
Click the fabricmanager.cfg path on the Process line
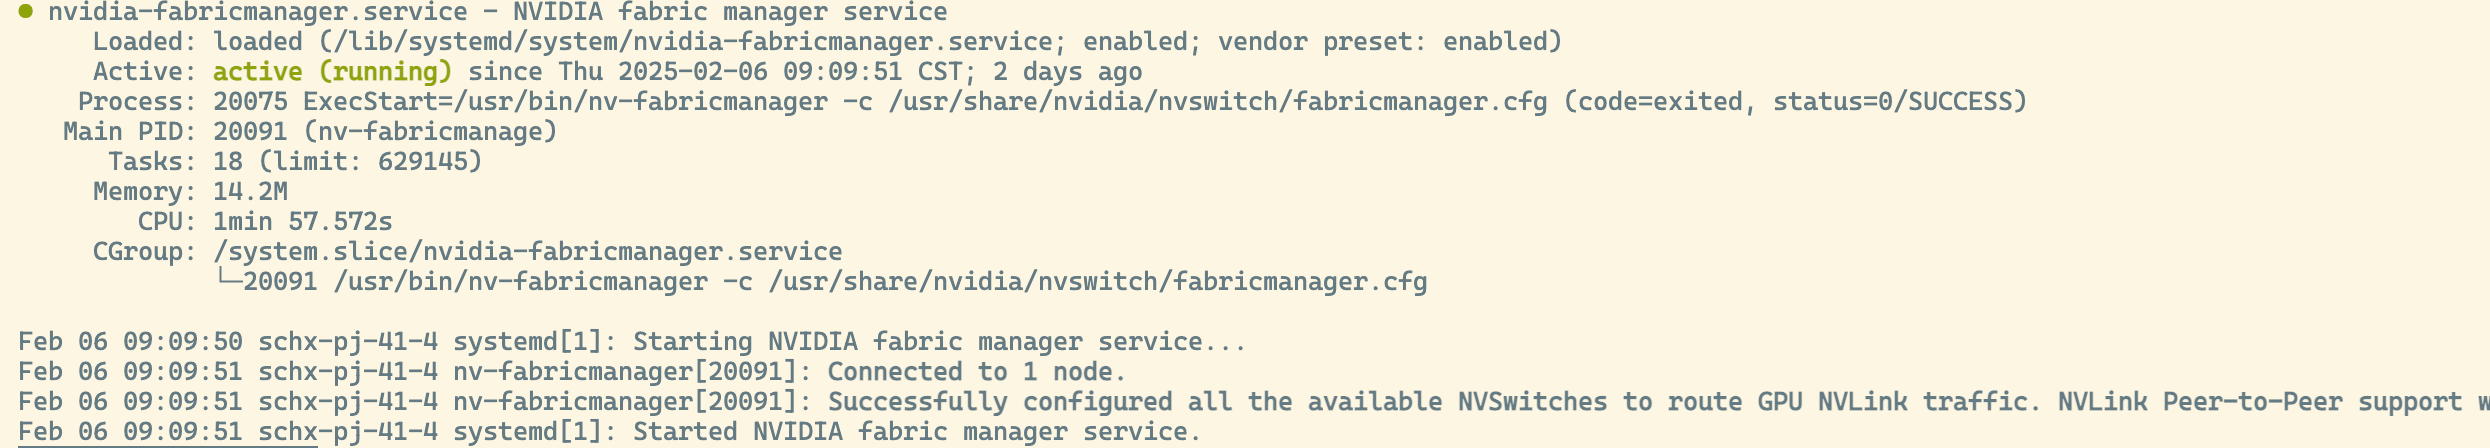pos(1217,102)
